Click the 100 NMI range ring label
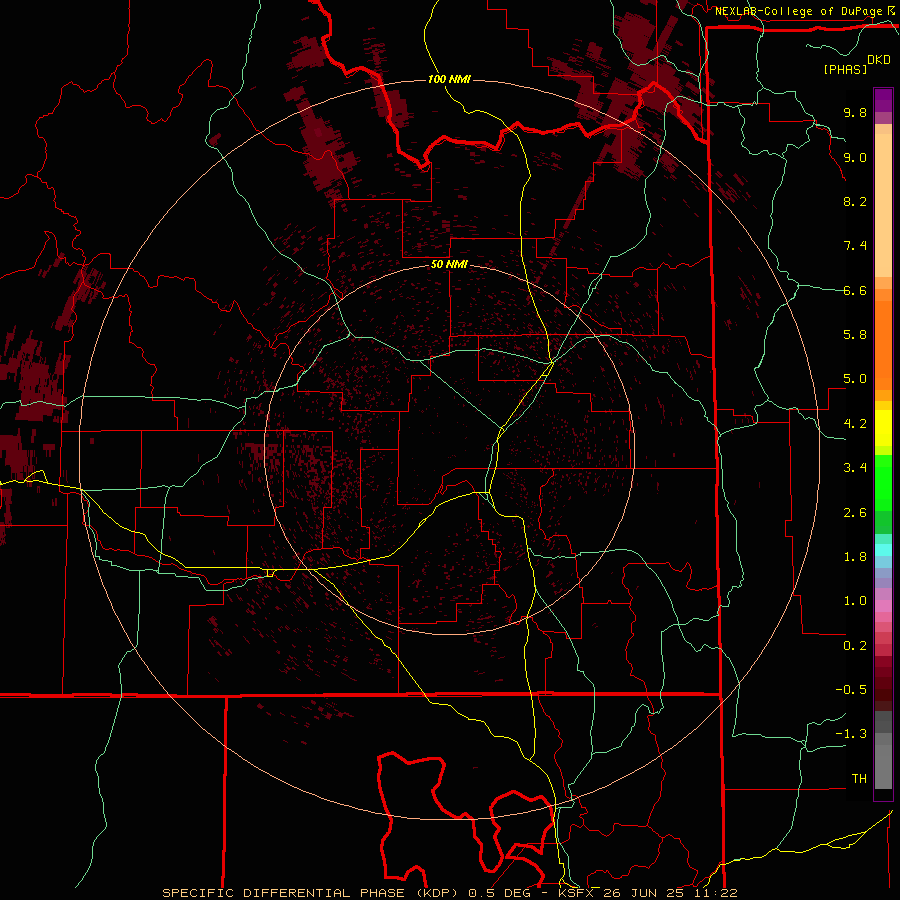900x900 pixels. click(449, 79)
